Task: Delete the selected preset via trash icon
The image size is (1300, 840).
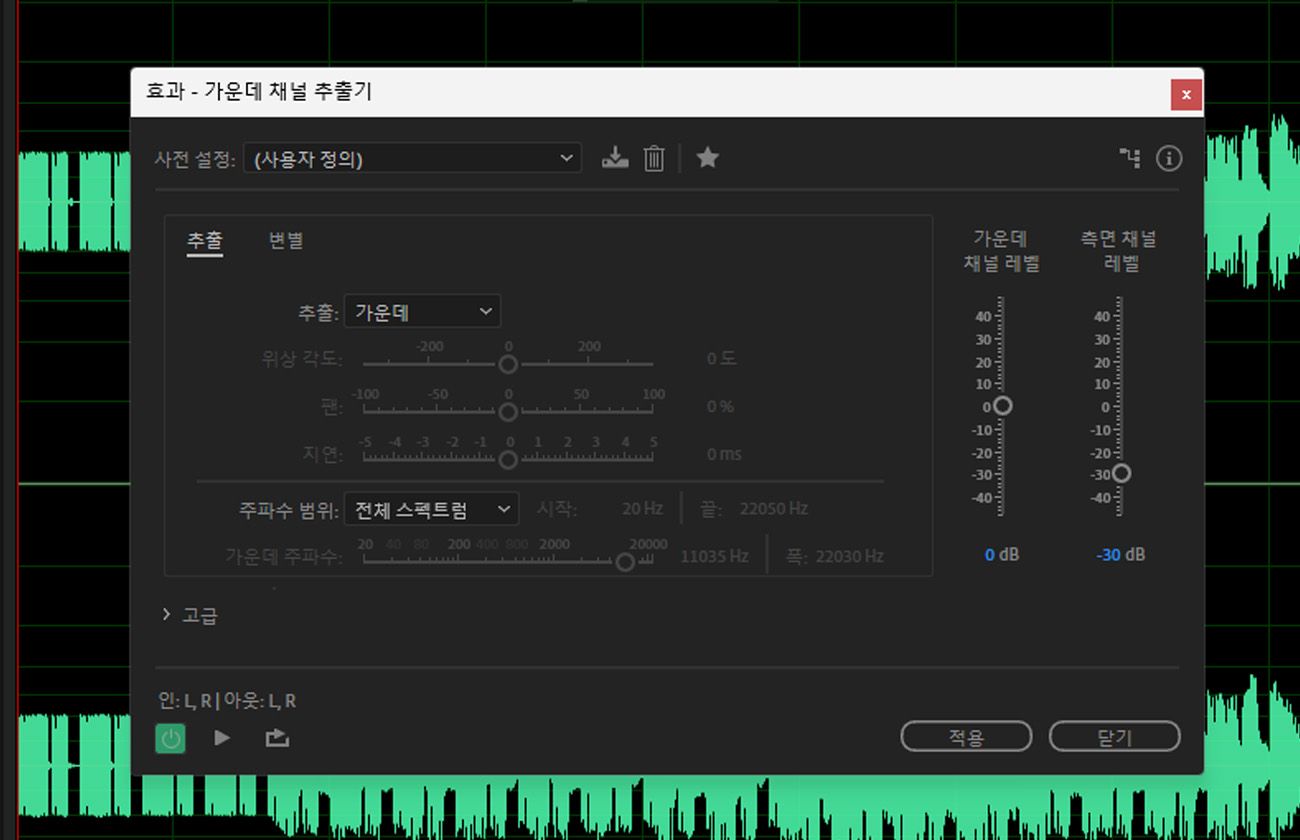Action: [652, 157]
